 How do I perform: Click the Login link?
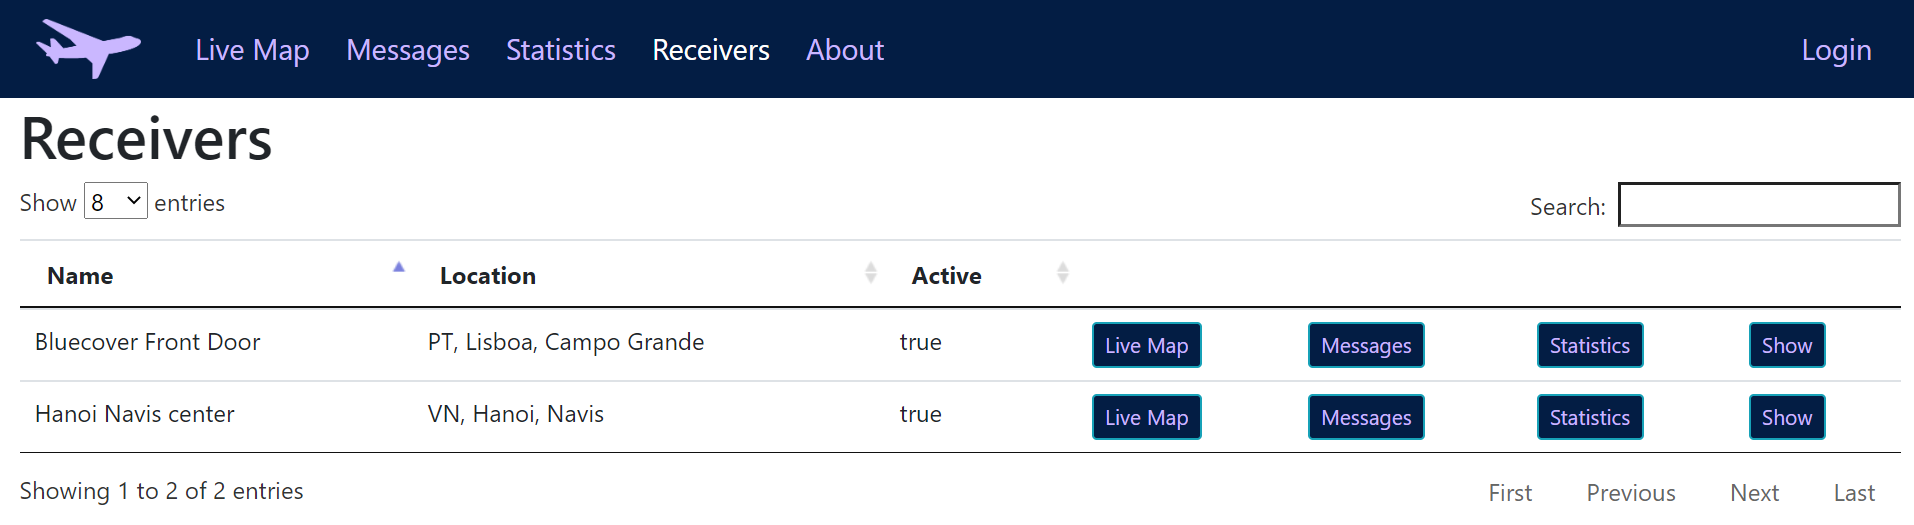click(1835, 50)
